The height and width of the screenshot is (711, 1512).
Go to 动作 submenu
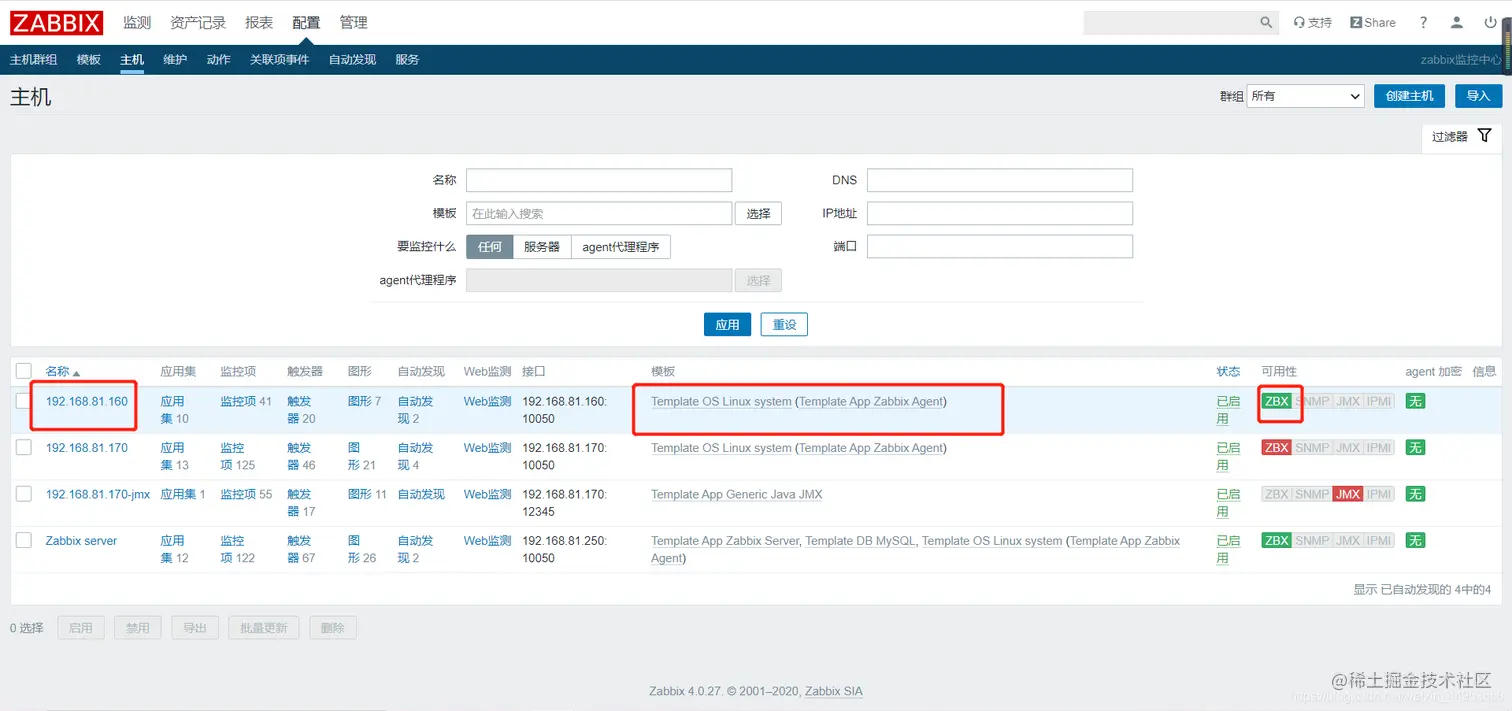click(x=218, y=60)
